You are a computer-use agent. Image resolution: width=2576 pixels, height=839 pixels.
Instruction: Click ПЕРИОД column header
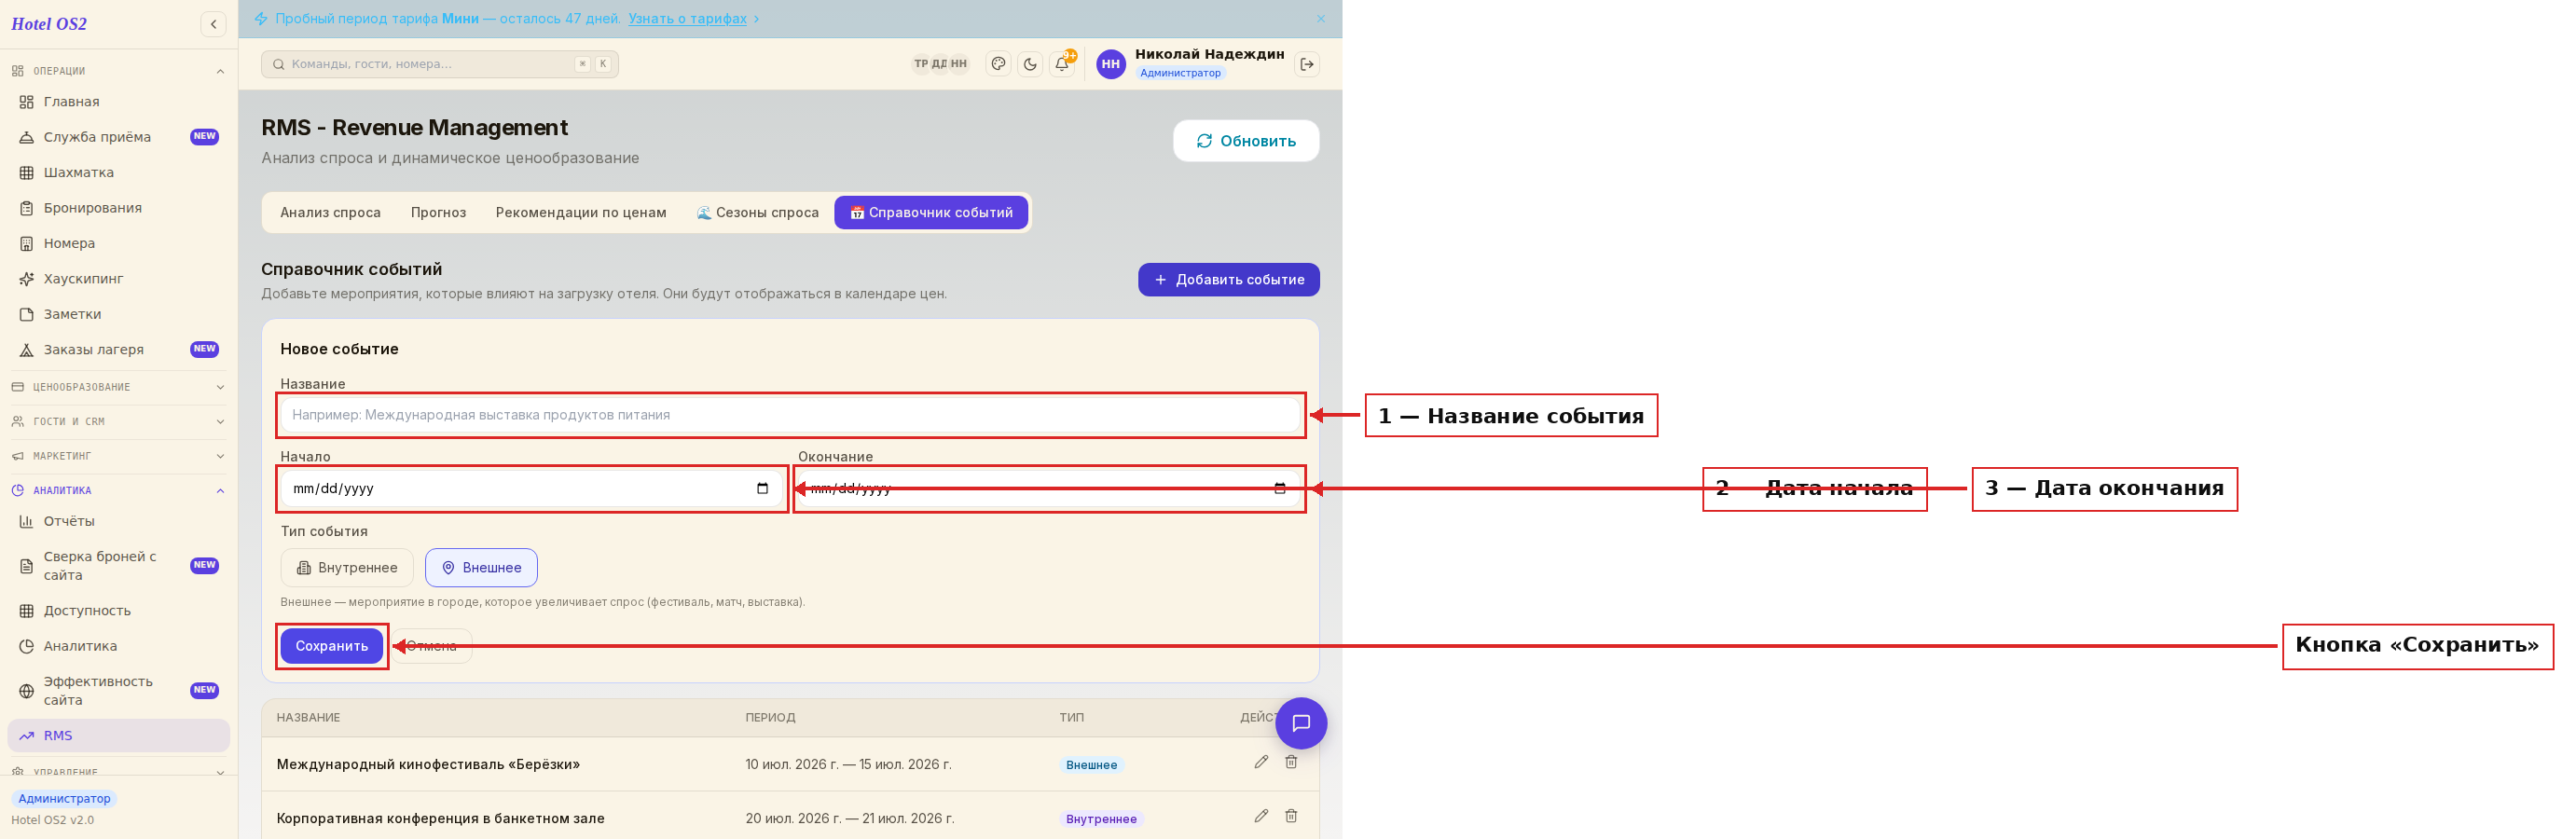click(x=770, y=718)
